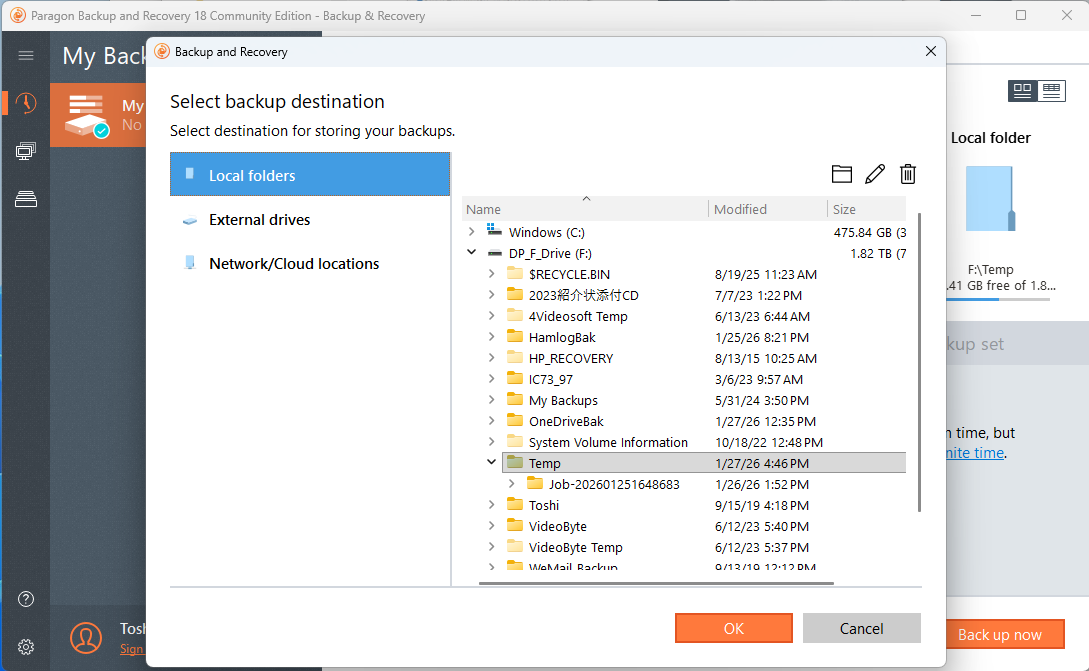The width and height of the screenshot is (1089, 671).
Task: Click the HamlogBak folder icon
Action: [515, 336]
